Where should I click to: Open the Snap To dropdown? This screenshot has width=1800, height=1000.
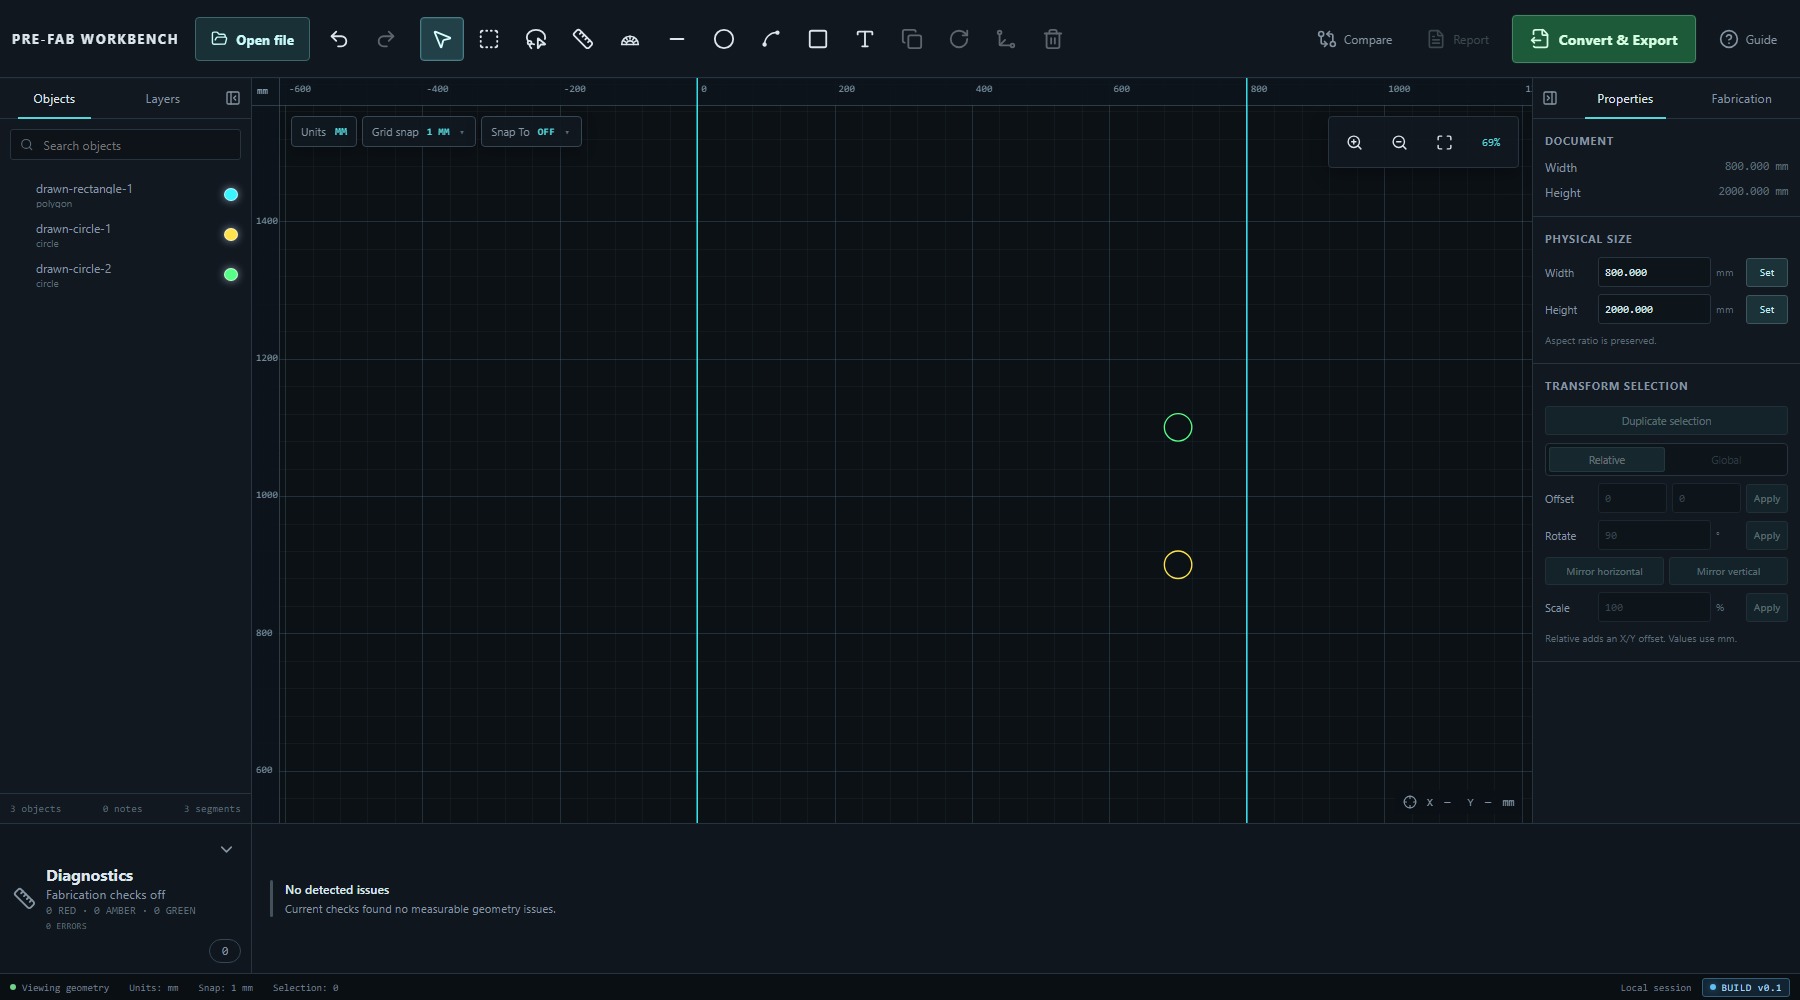(x=531, y=132)
